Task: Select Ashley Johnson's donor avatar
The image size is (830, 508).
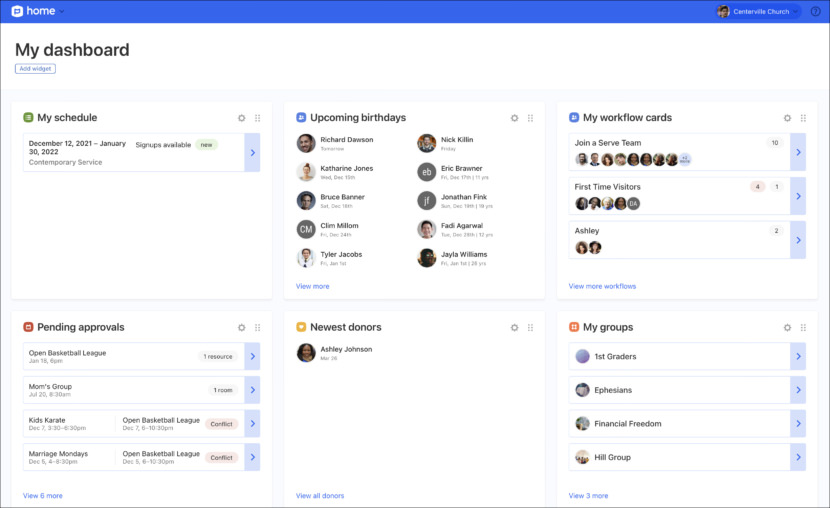Action: 306,353
